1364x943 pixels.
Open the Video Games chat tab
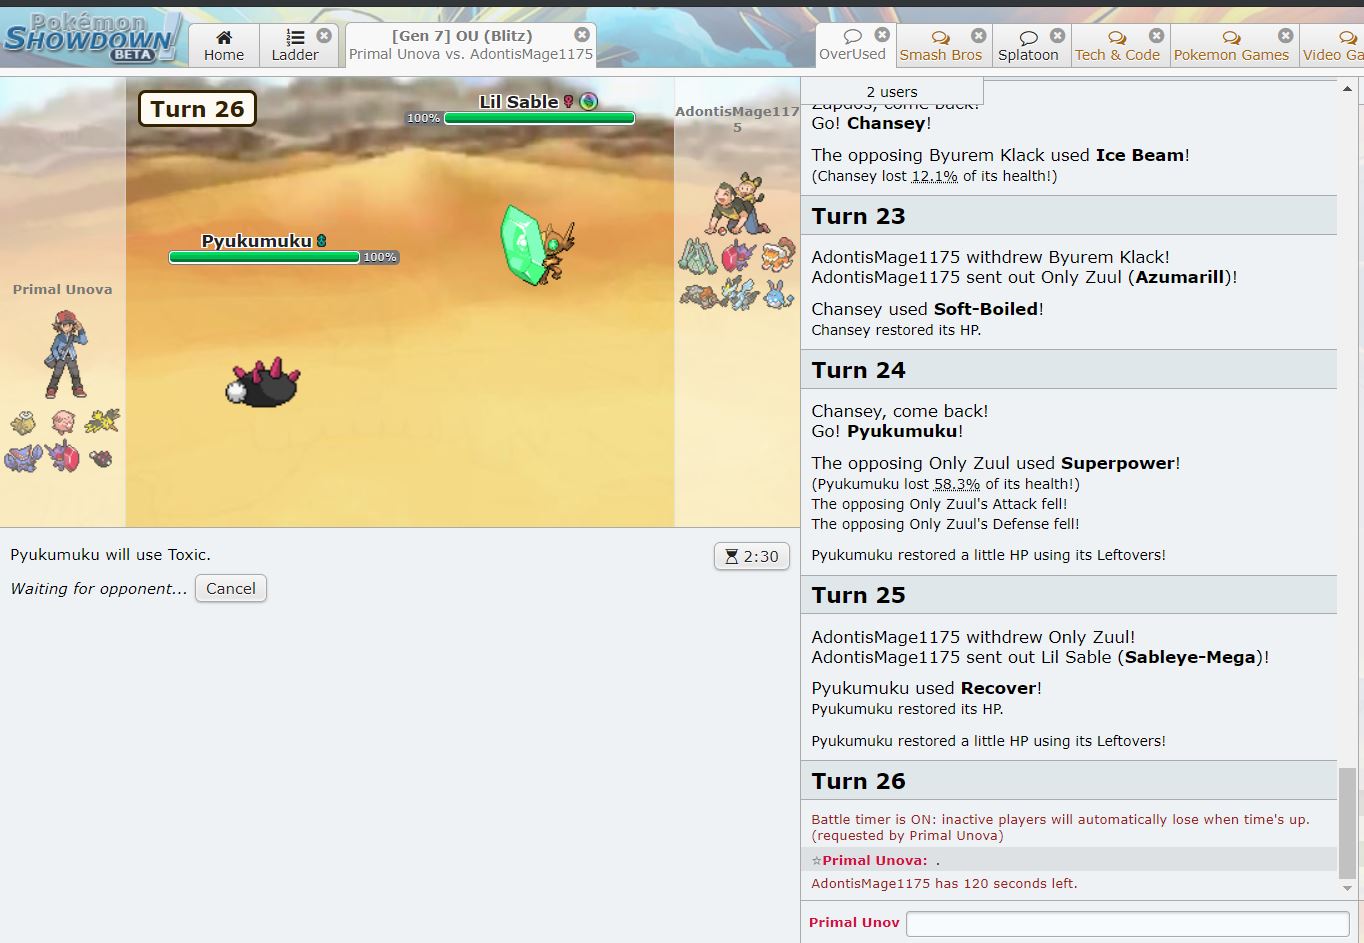pyautogui.click(x=1332, y=46)
